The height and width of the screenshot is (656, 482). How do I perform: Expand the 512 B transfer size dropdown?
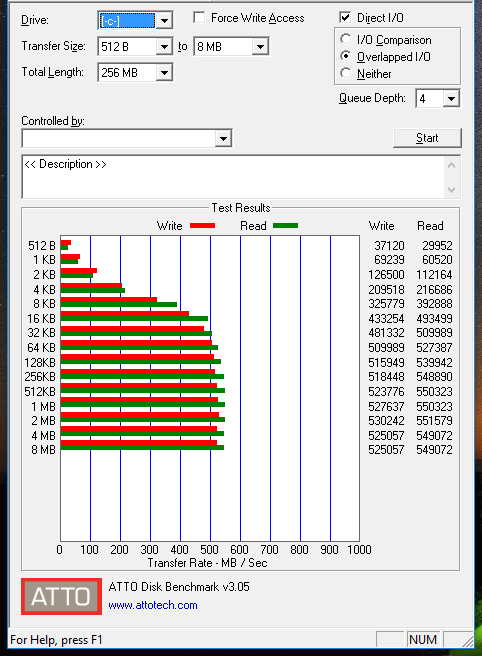[164, 46]
